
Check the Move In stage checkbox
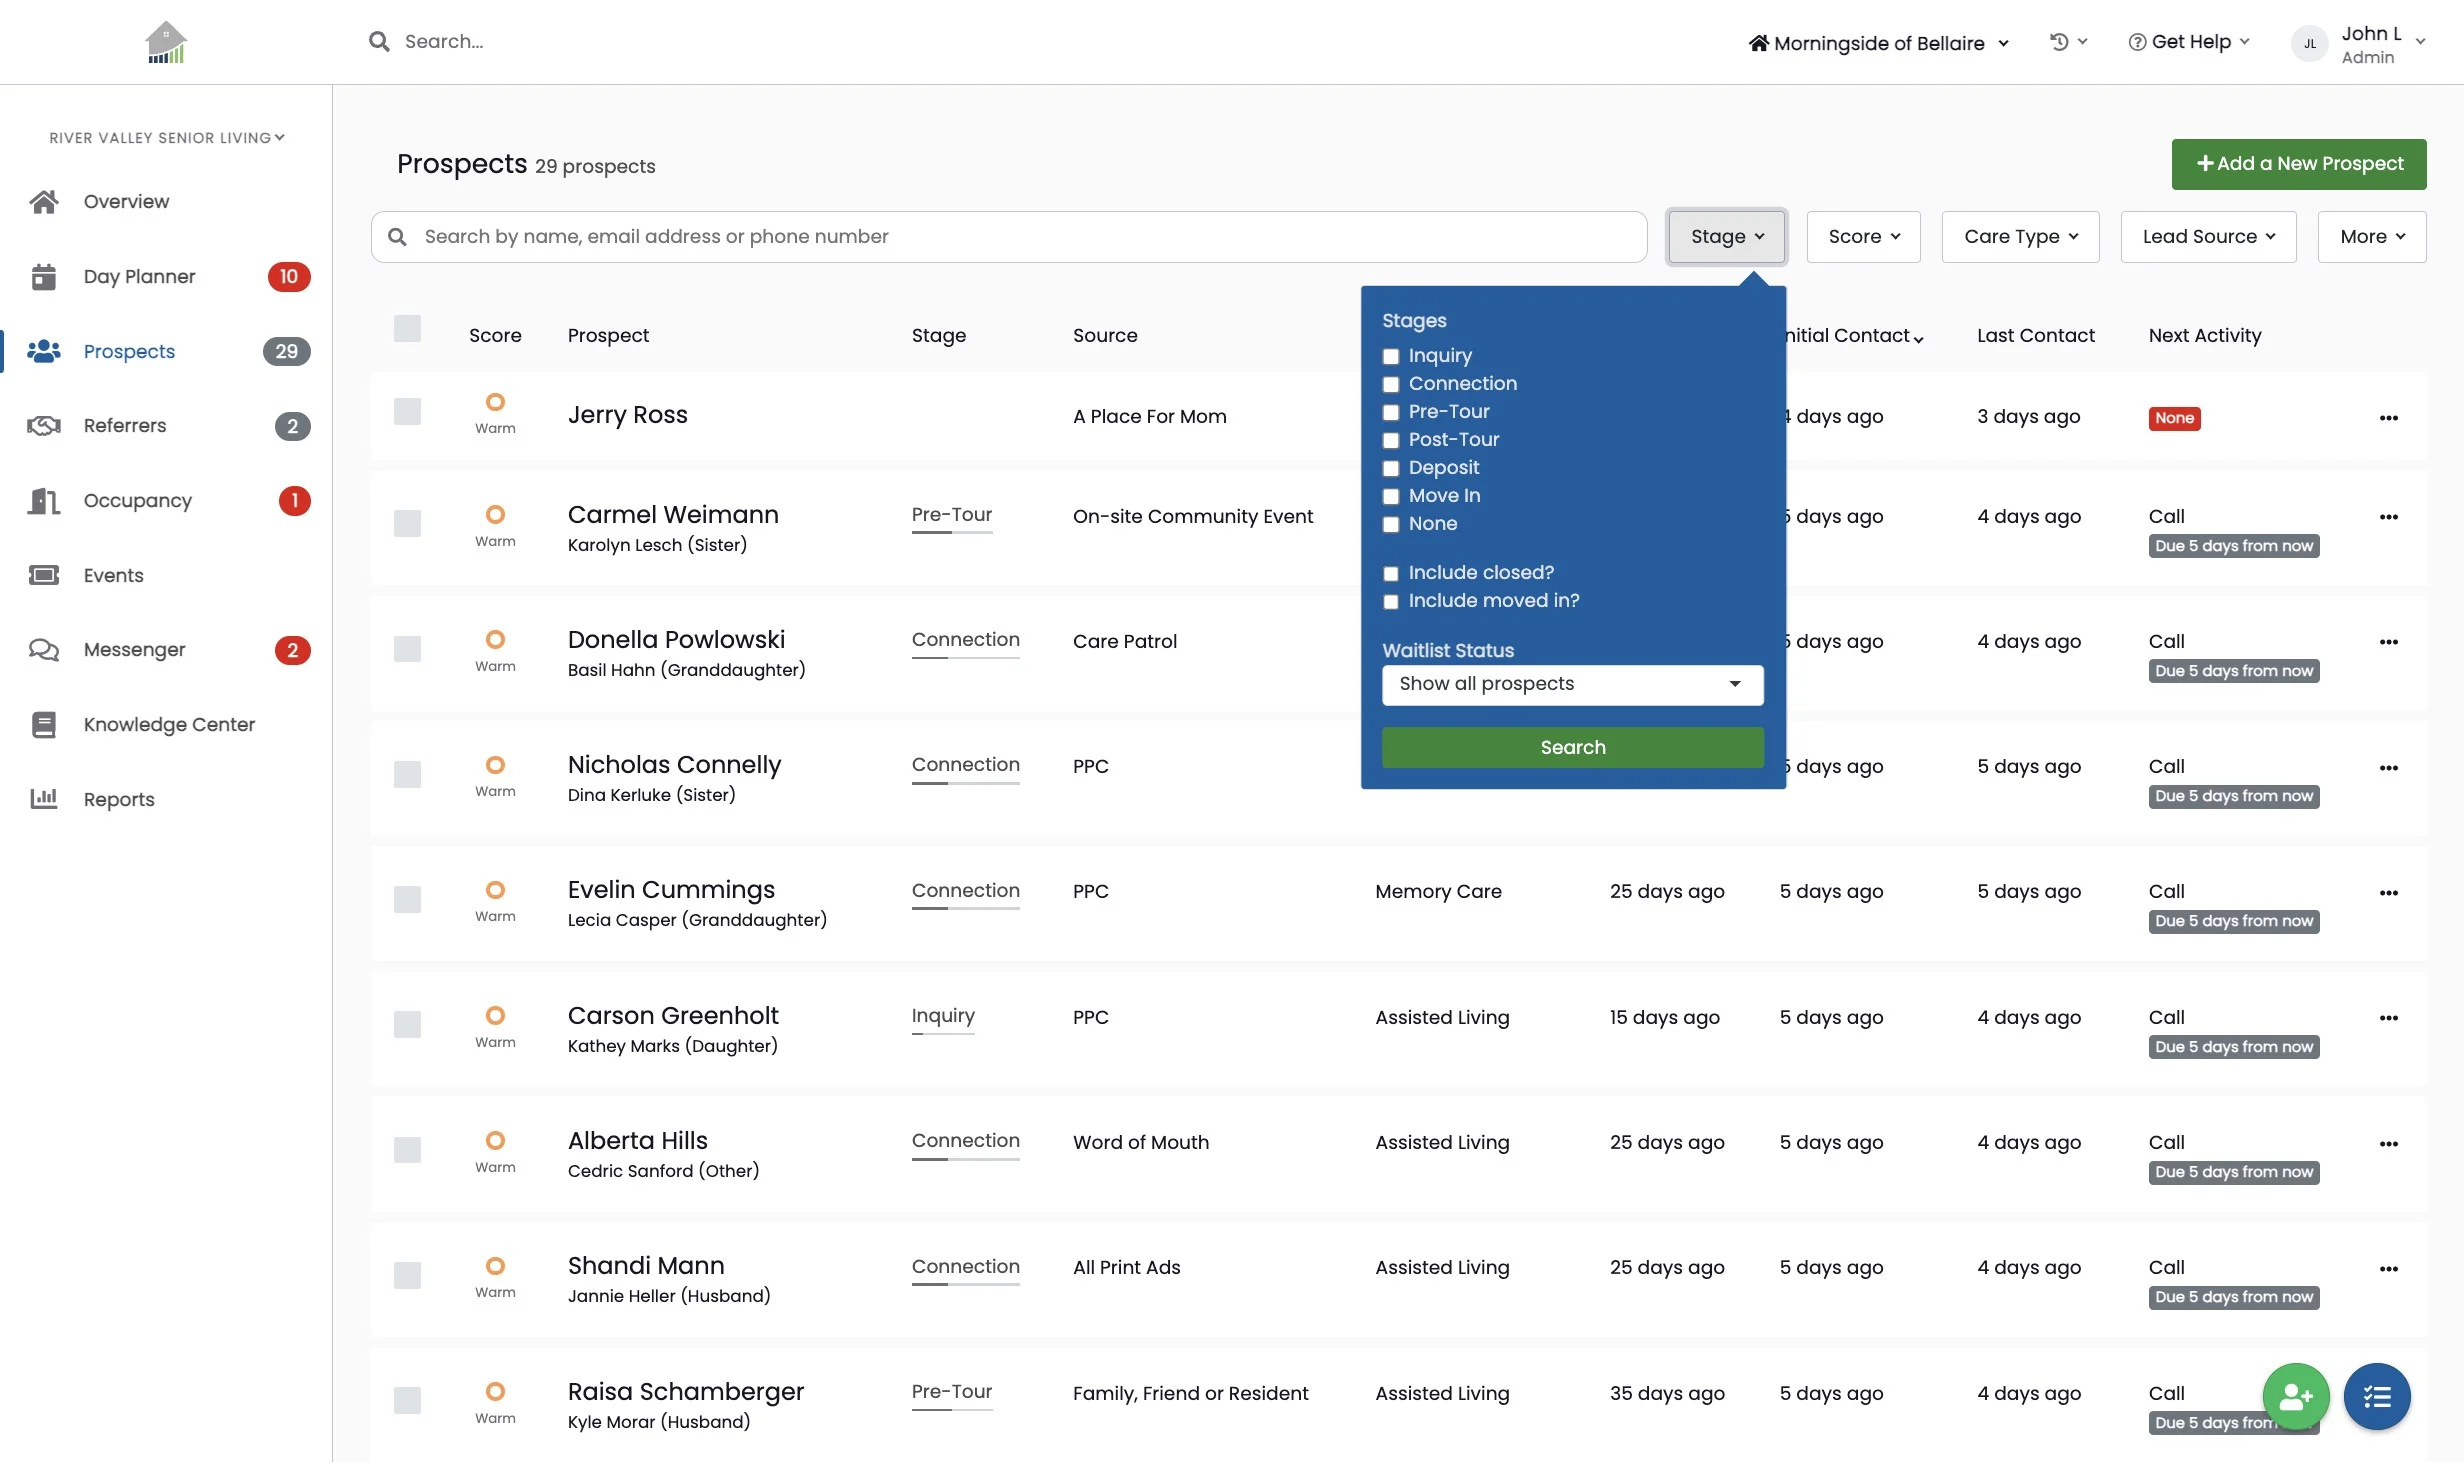tap(1390, 496)
